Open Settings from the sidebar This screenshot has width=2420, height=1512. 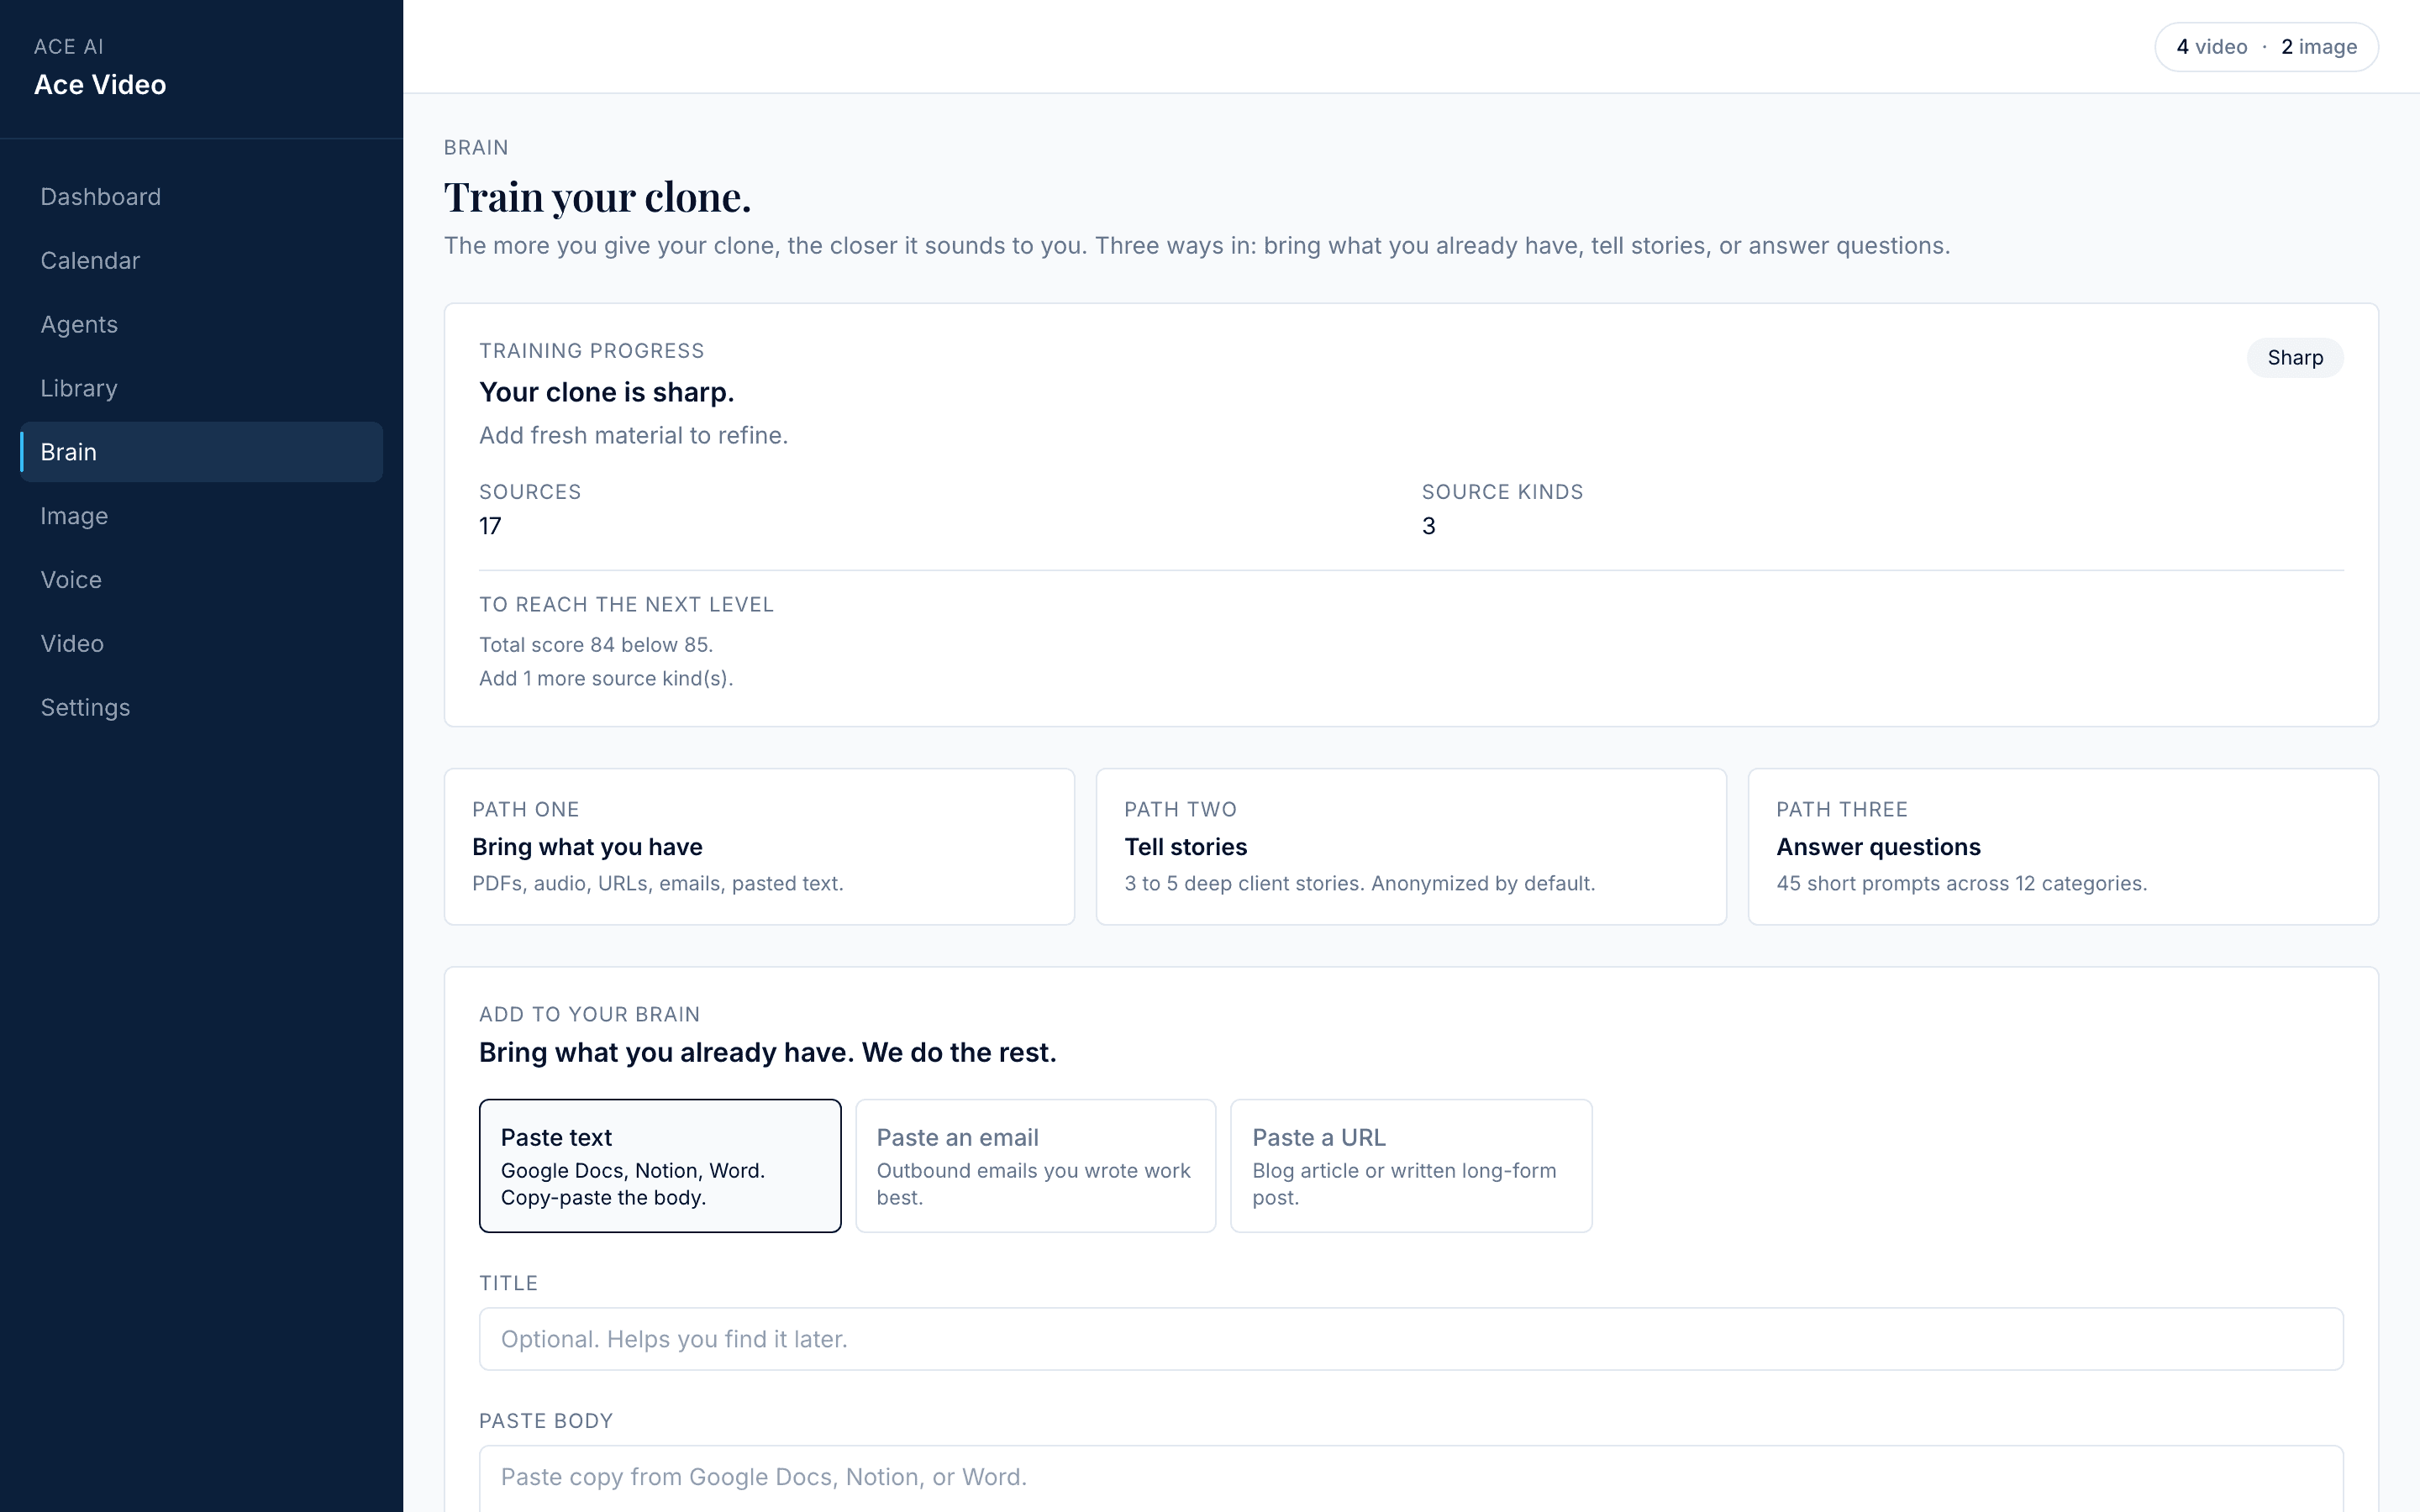tap(201, 708)
